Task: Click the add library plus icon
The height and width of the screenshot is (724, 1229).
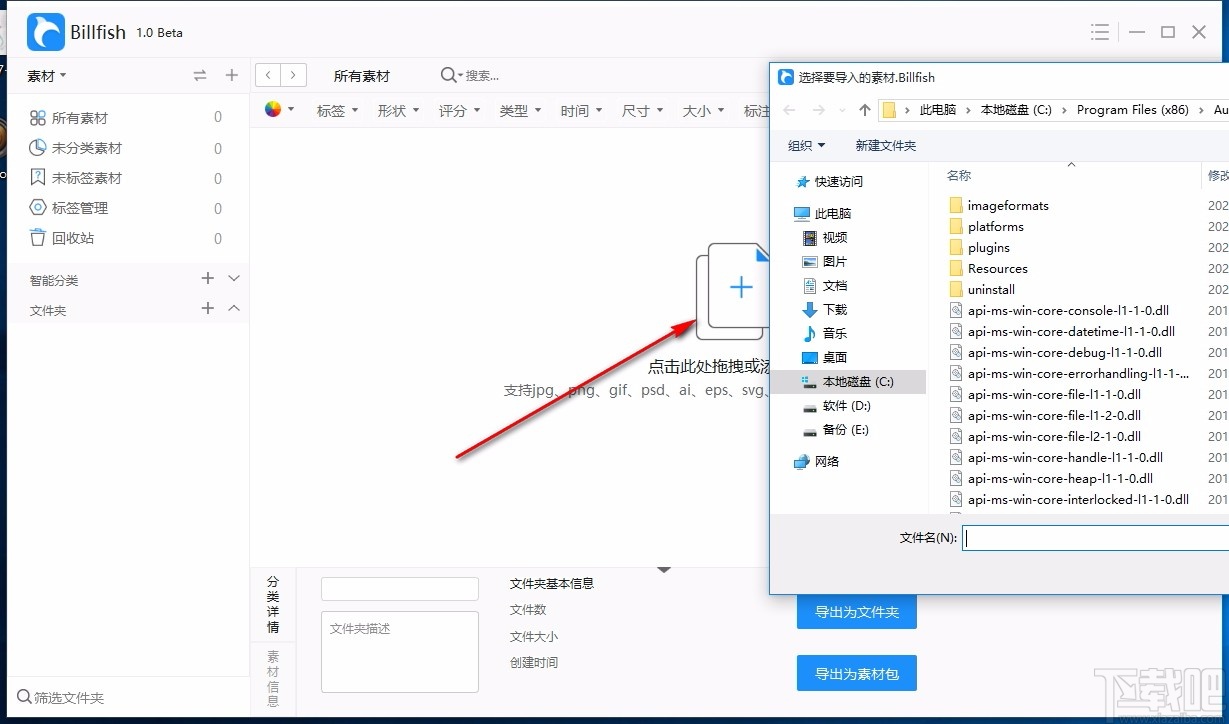Action: pyautogui.click(x=231, y=75)
